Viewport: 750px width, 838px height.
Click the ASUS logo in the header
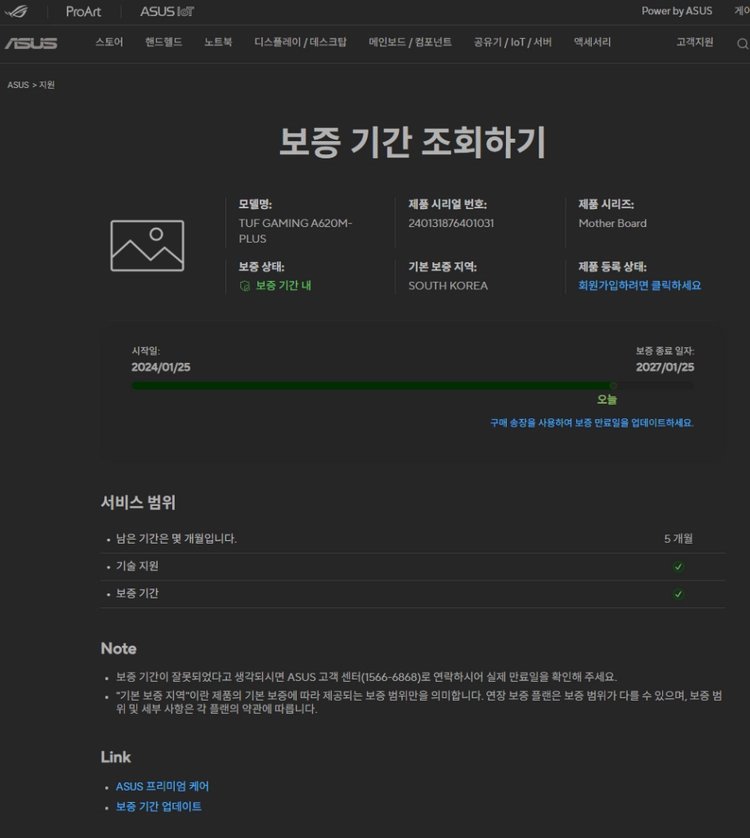pos(31,43)
